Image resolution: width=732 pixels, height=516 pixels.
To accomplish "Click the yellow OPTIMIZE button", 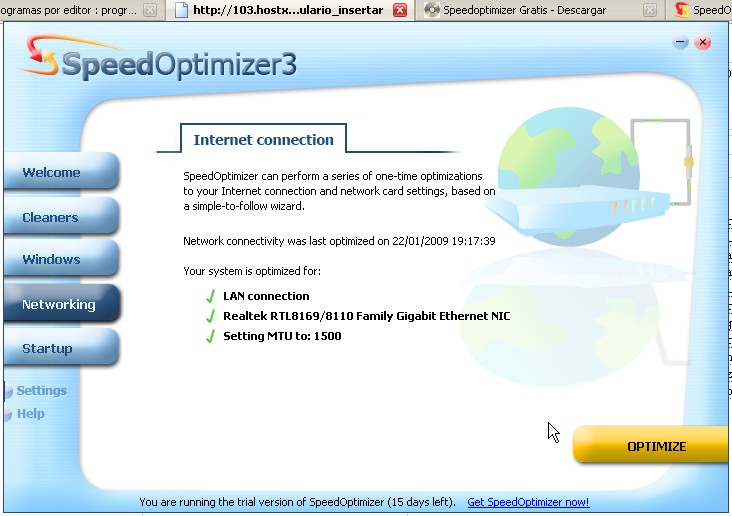I will point(651,446).
